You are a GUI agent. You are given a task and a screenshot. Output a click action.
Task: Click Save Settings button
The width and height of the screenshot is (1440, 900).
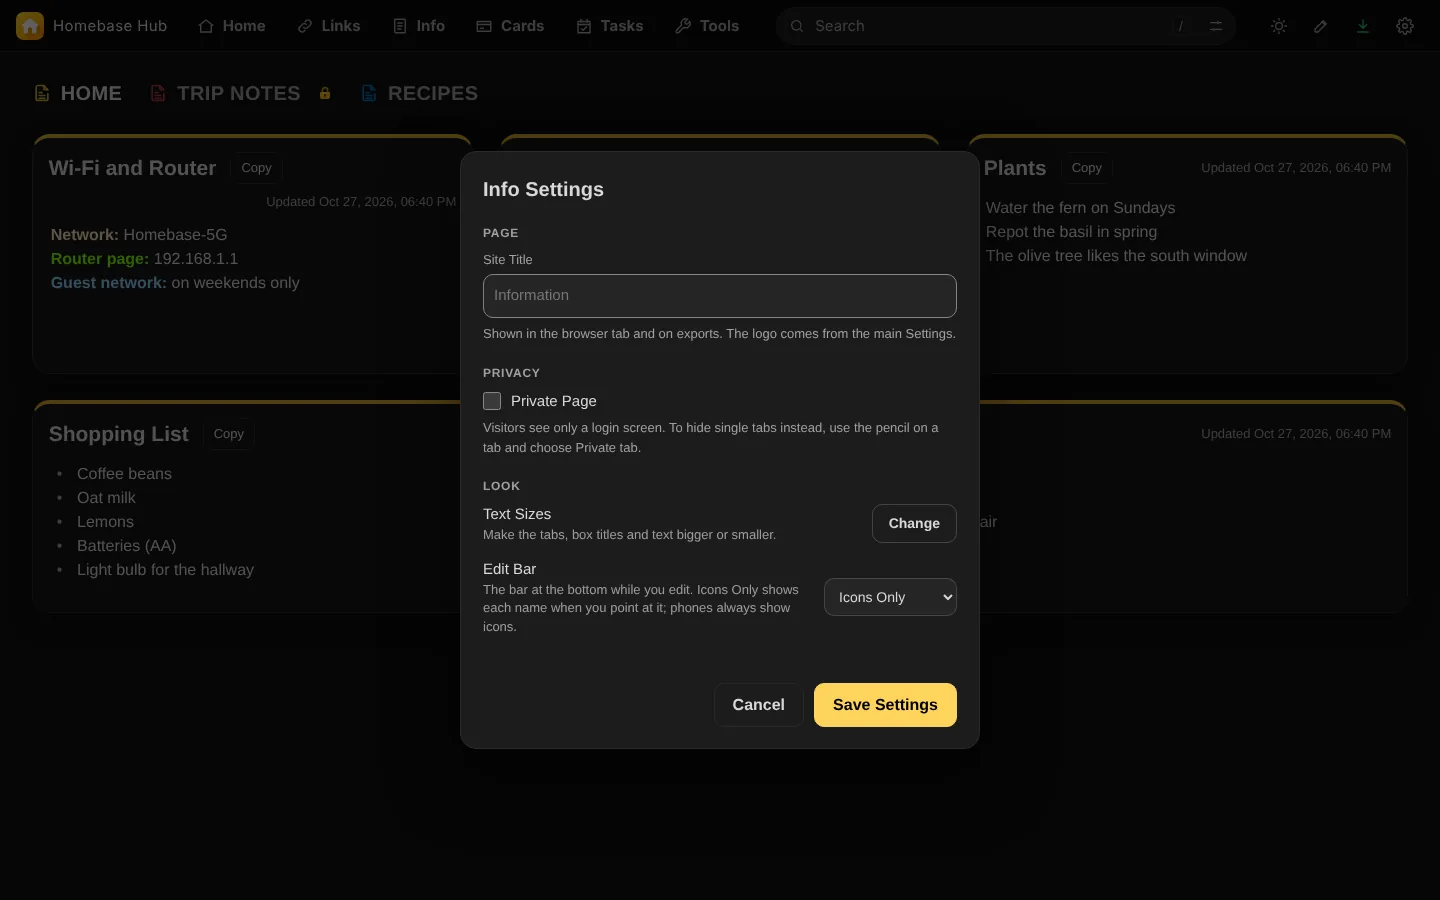coord(885,705)
